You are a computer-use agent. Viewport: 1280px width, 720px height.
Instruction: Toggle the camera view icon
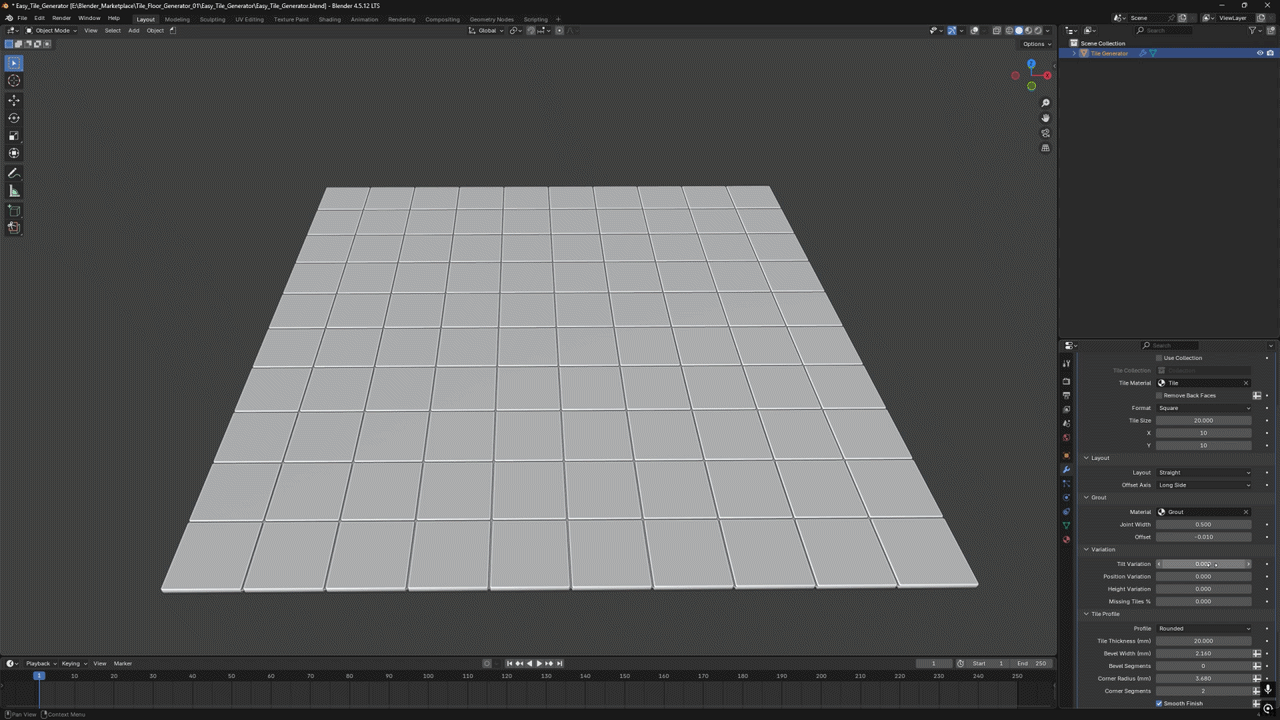coord(1045,133)
